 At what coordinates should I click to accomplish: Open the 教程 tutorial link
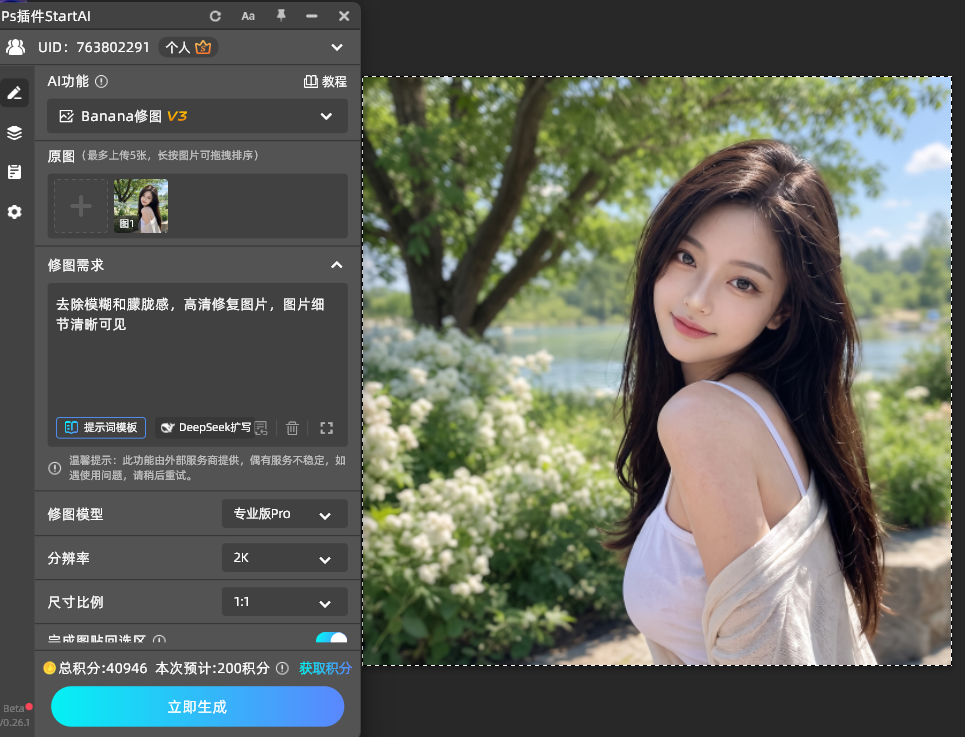pos(325,81)
